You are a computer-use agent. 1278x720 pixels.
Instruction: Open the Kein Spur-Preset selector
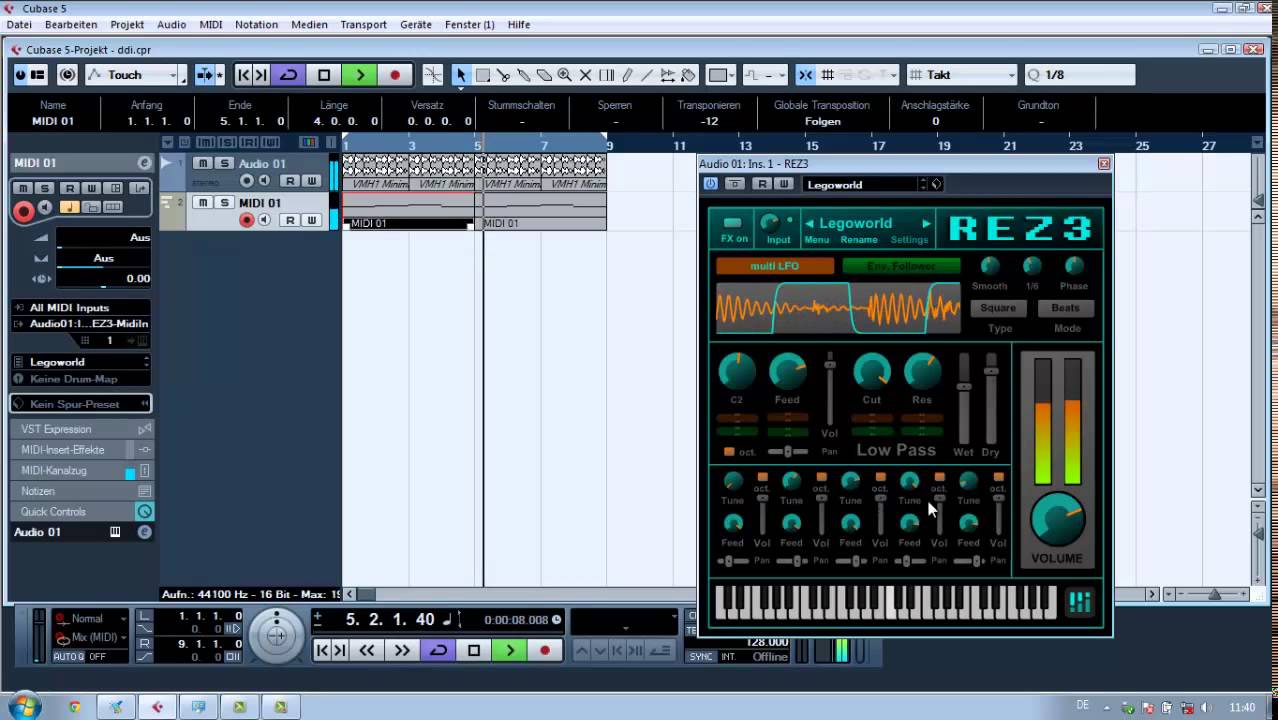click(x=81, y=404)
